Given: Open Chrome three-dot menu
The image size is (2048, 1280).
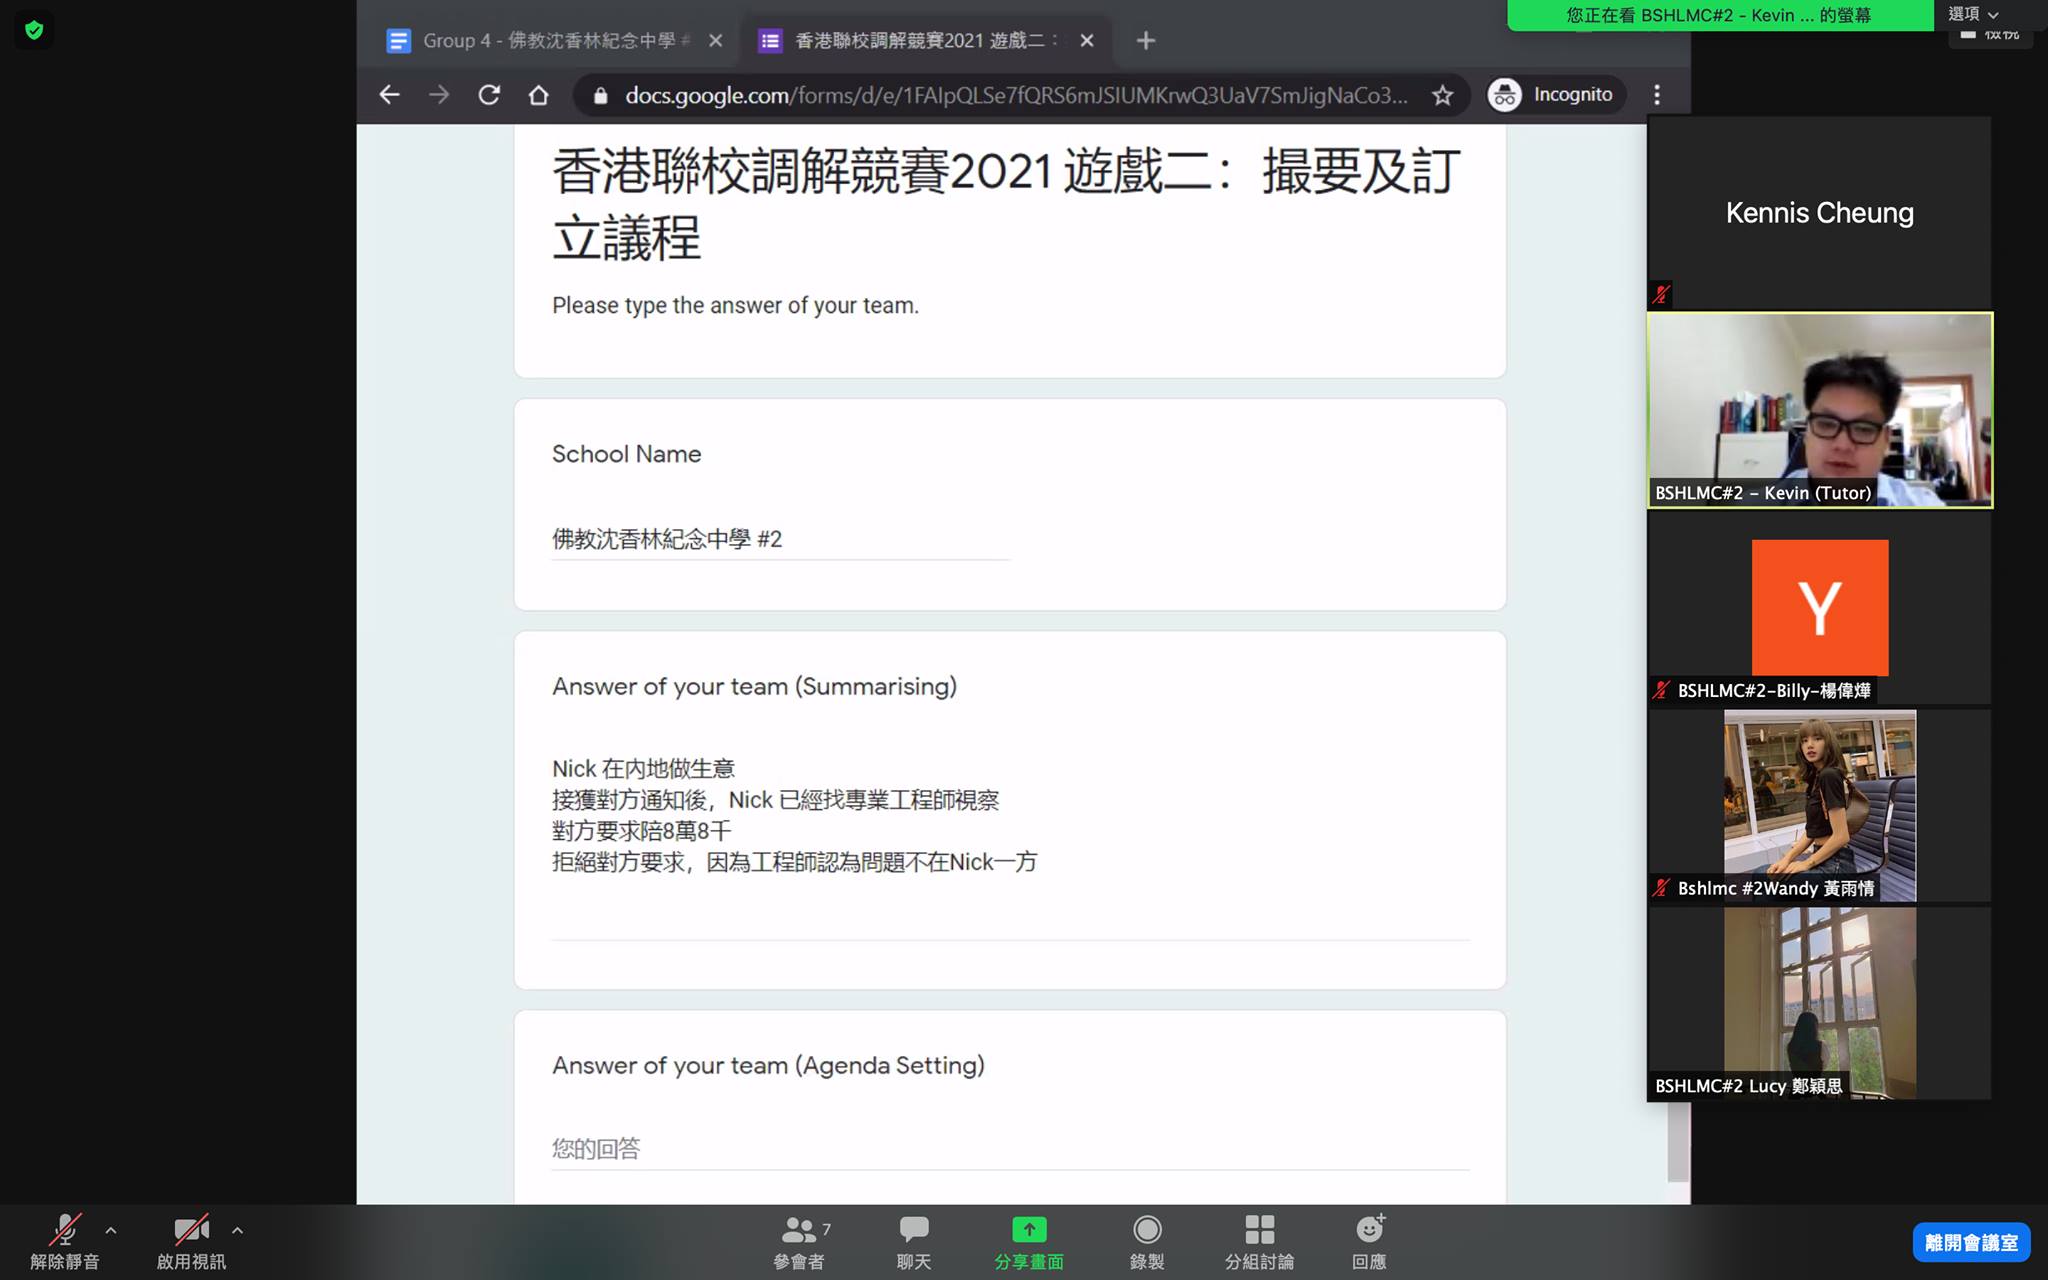Looking at the screenshot, I should click(1657, 95).
